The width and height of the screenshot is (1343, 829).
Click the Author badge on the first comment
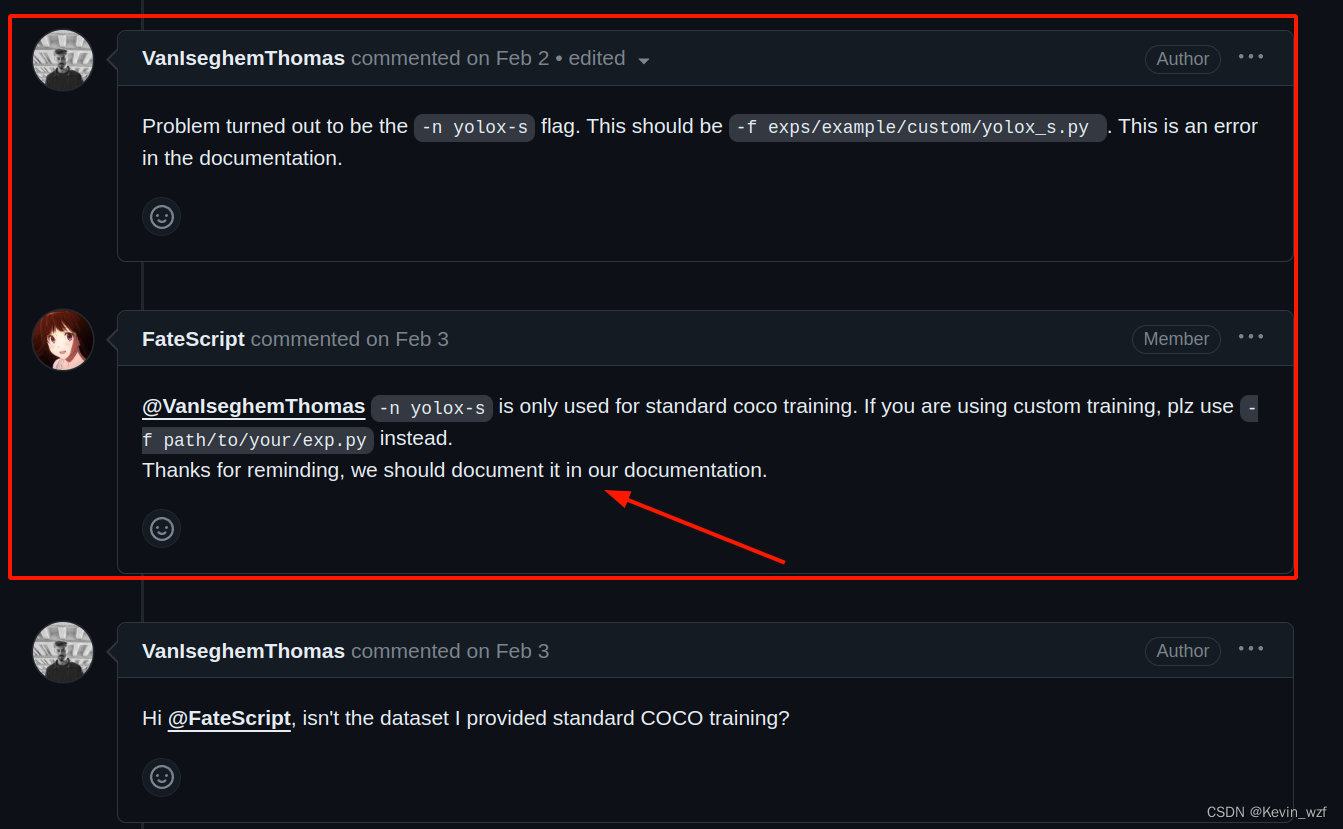coord(1183,59)
